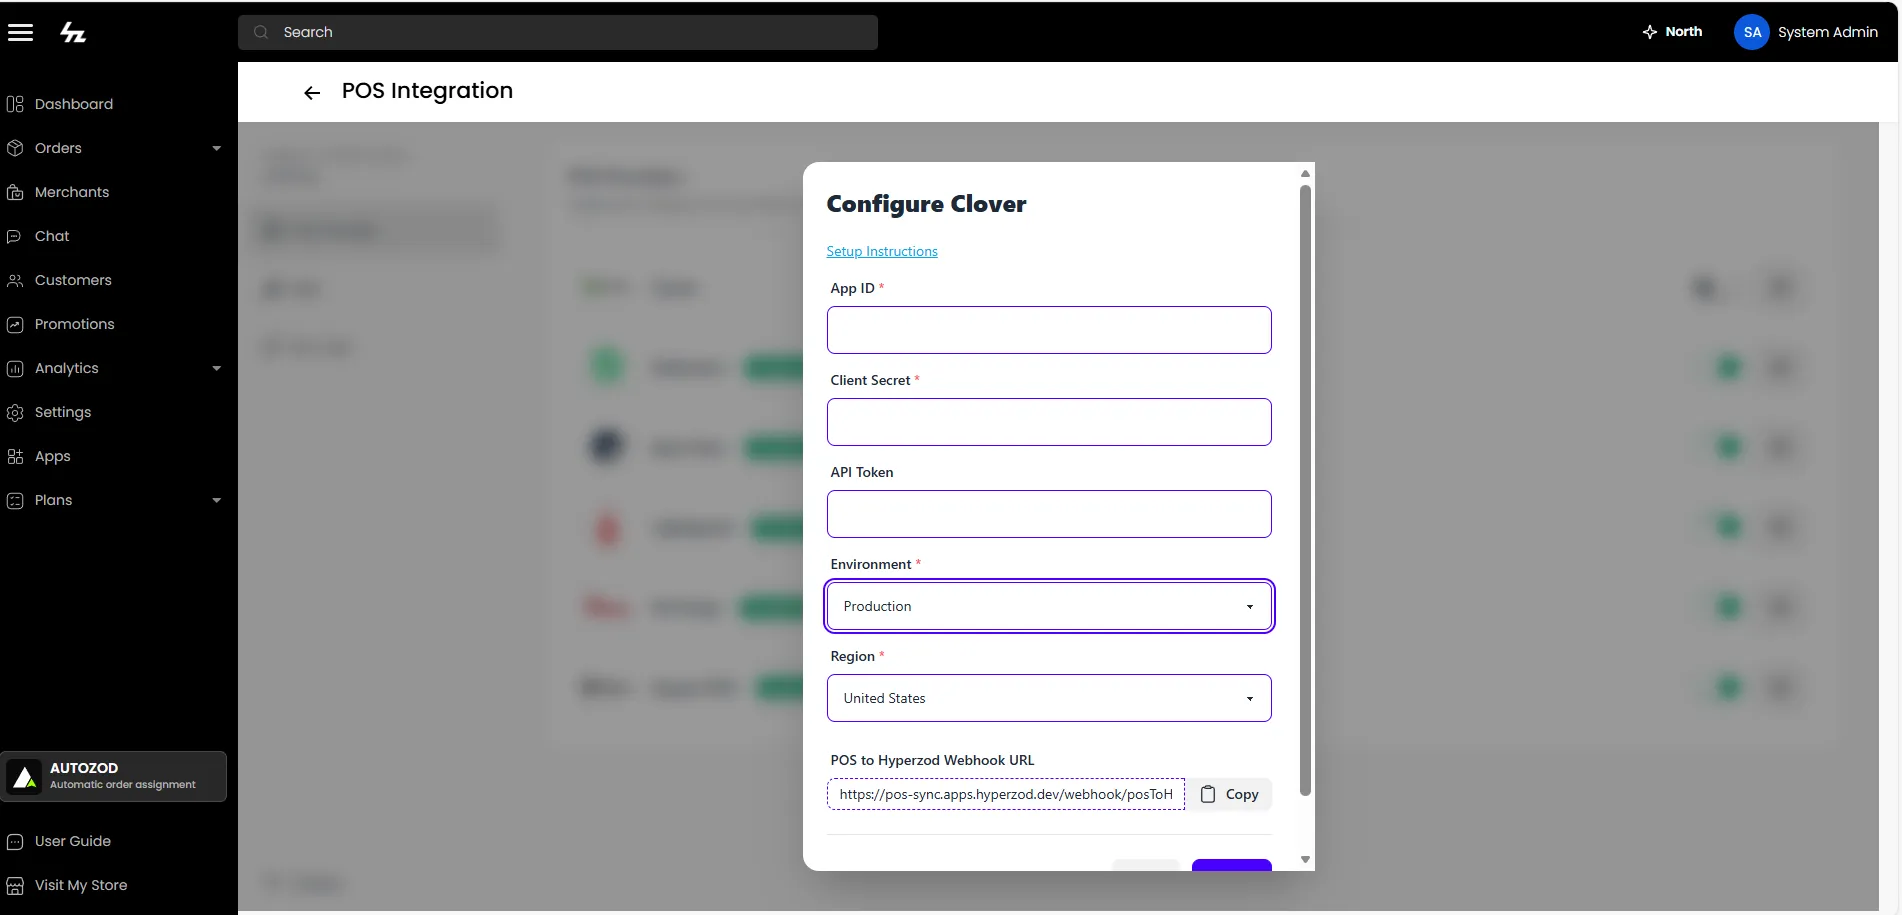Copy the webhook URL with Copy button

(x=1229, y=794)
